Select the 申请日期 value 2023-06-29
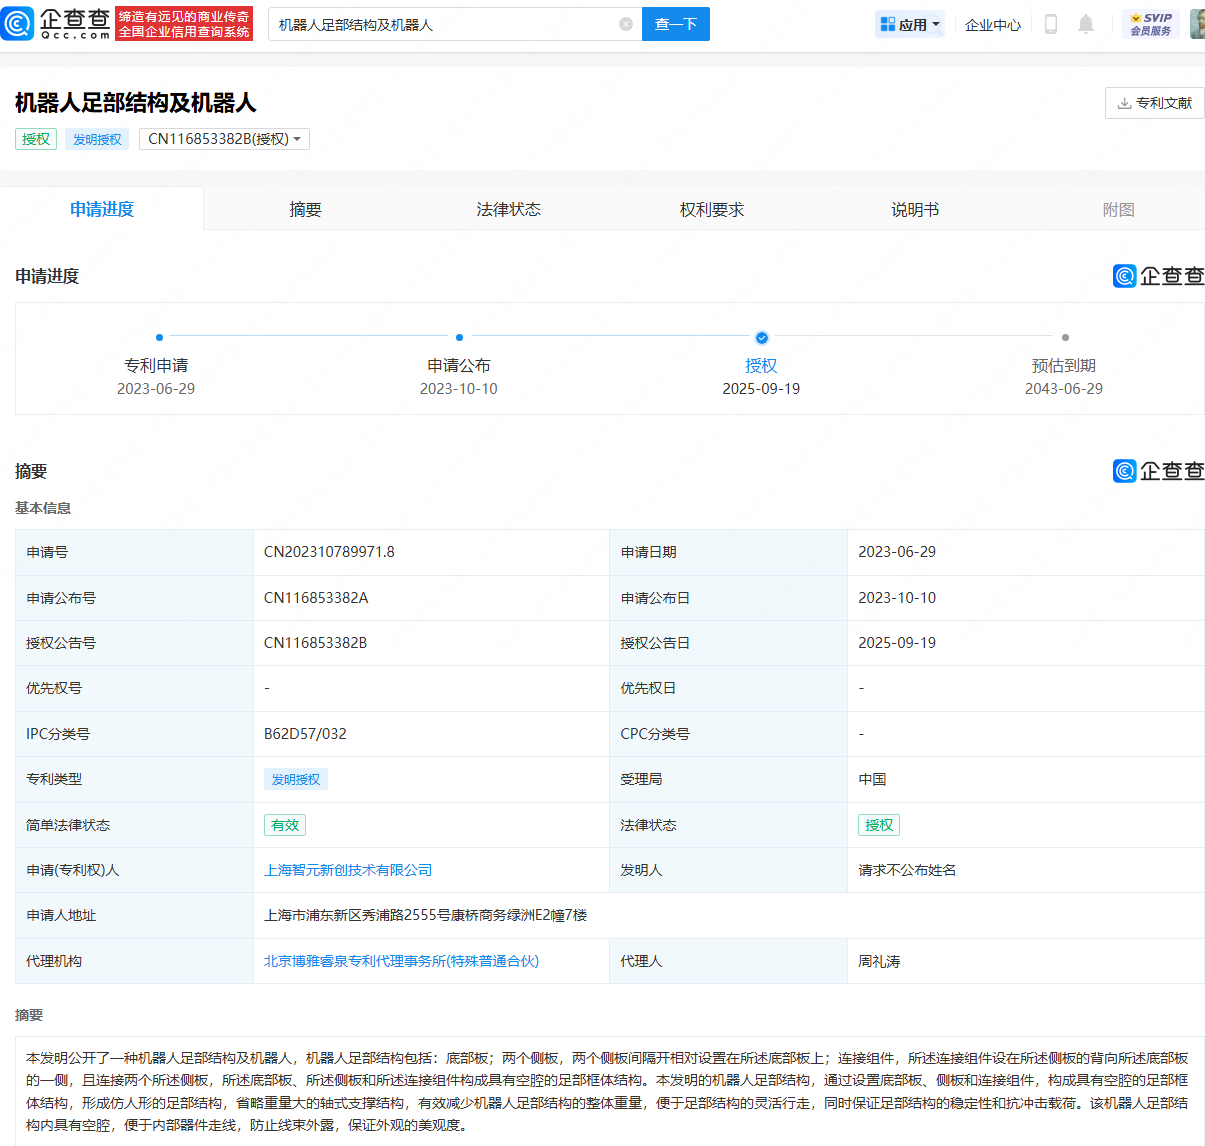 (897, 552)
